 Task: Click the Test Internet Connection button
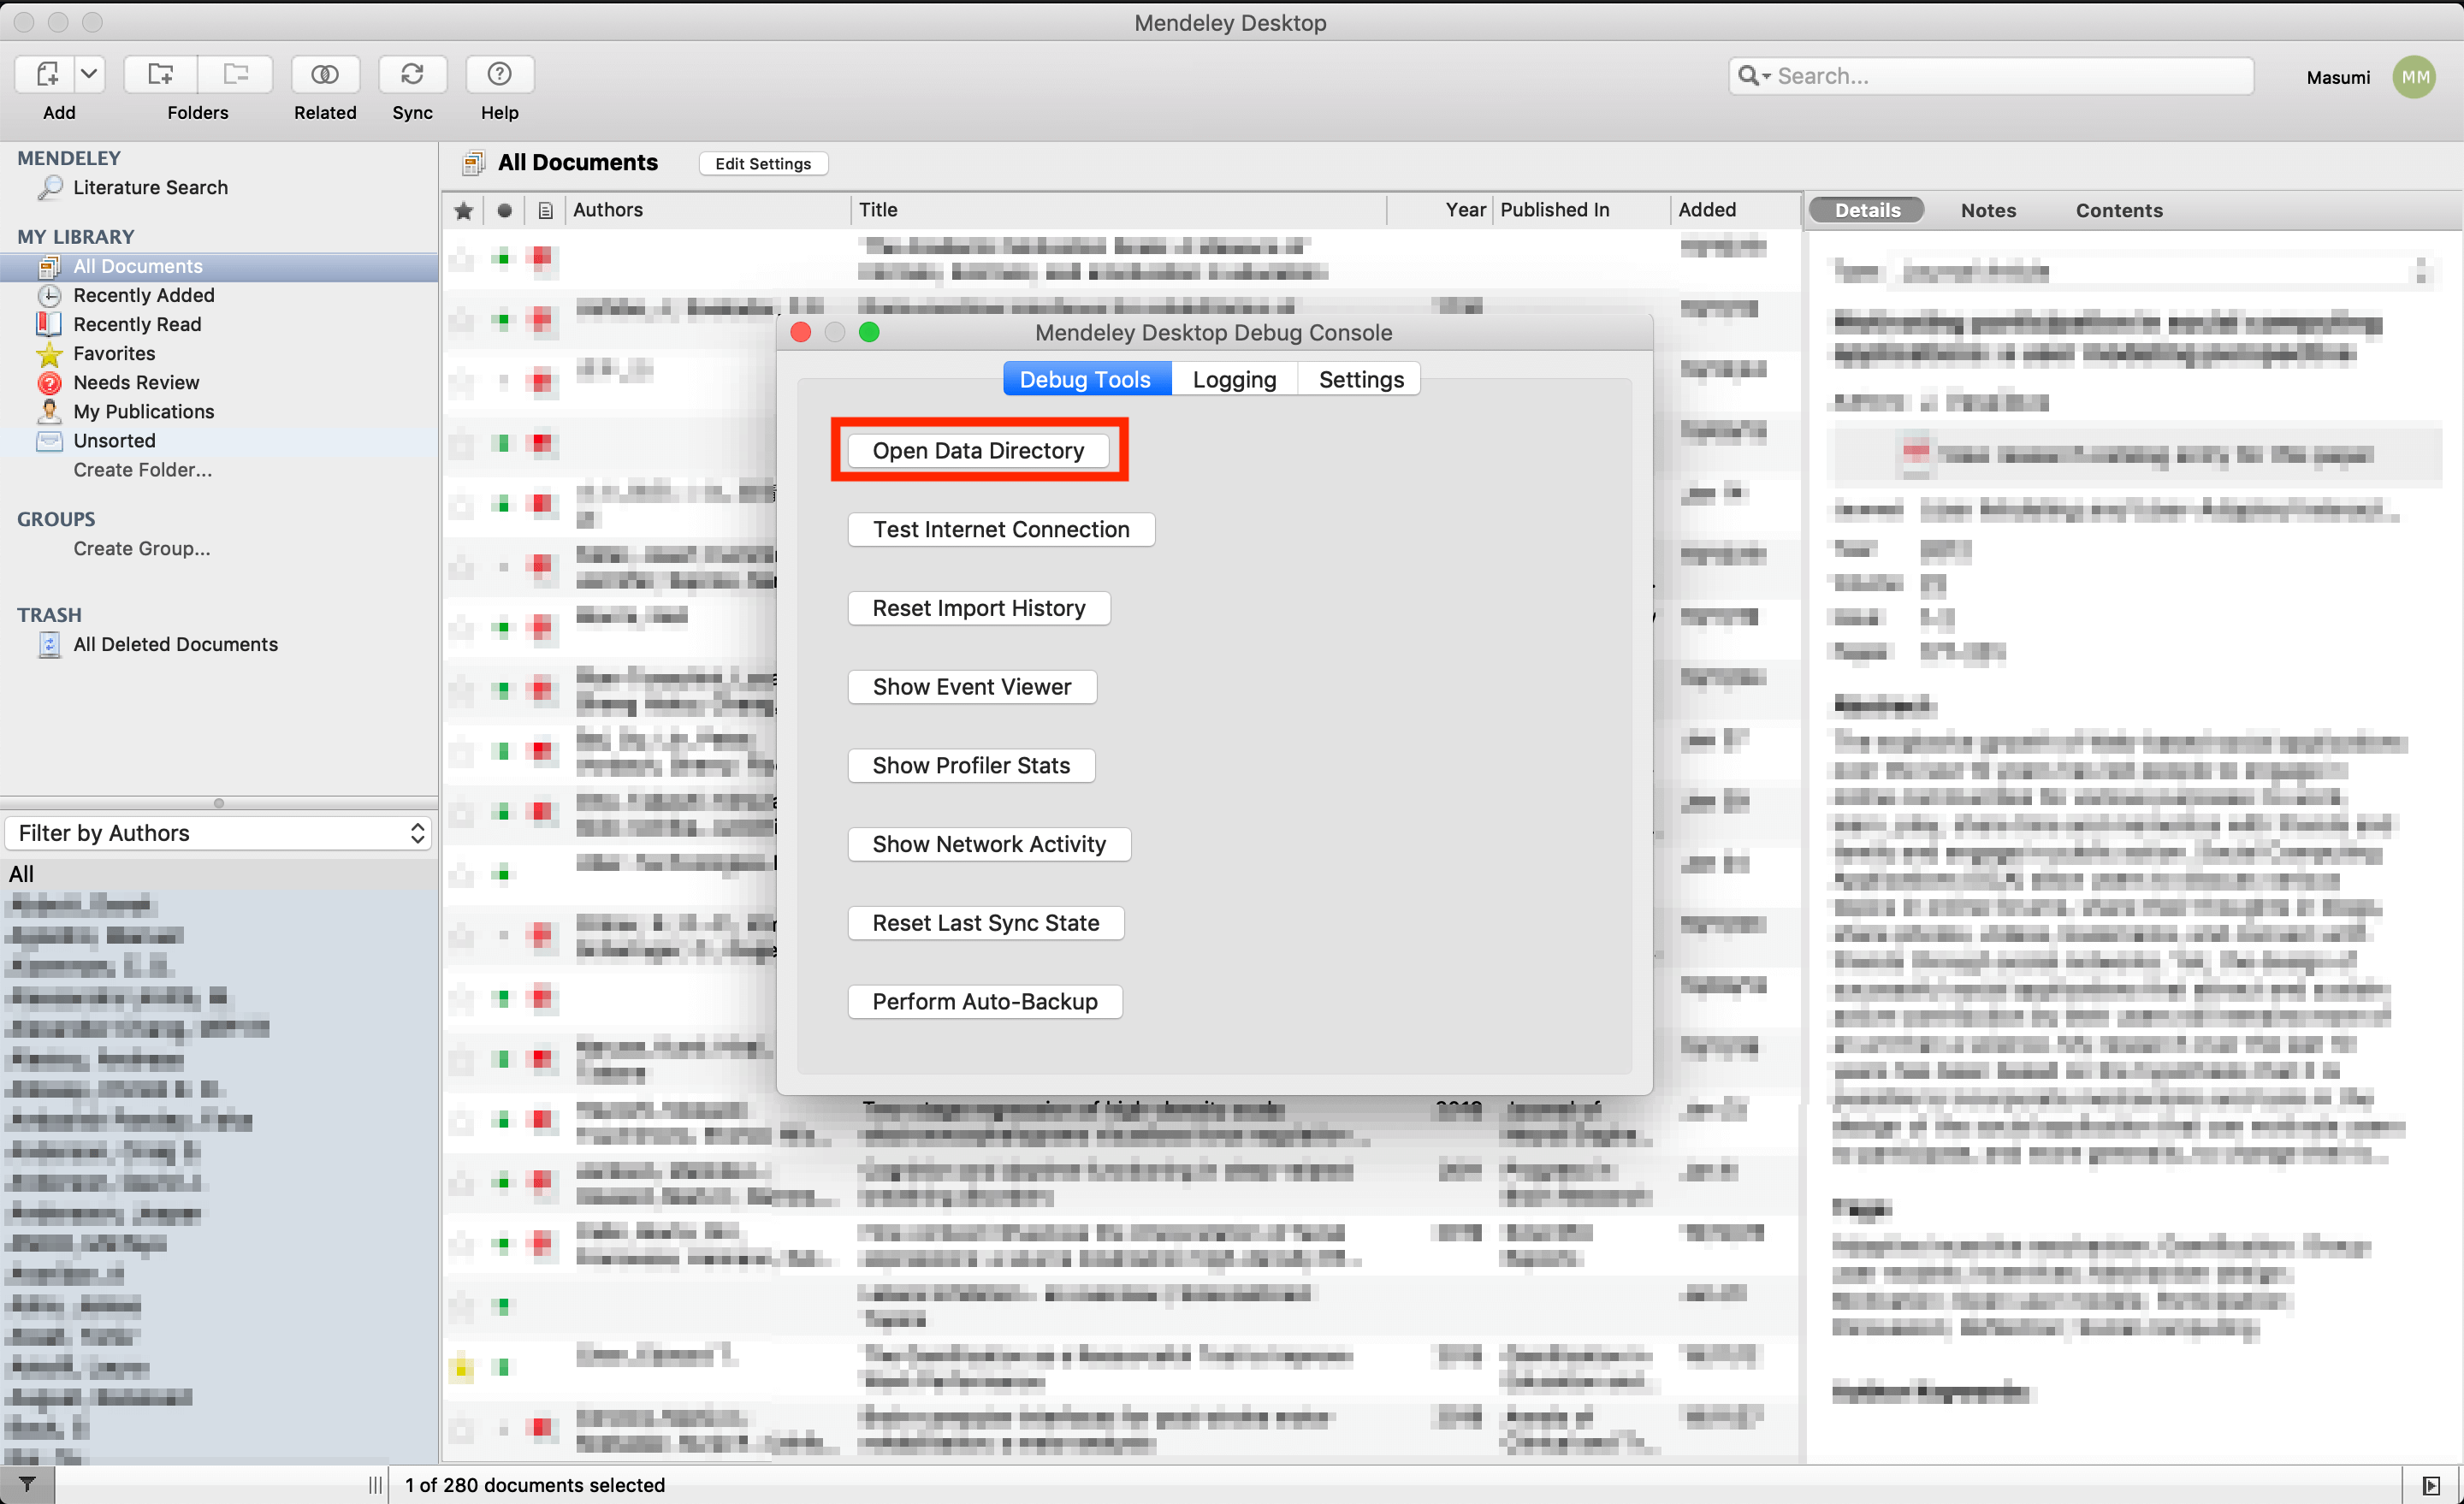tap(1001, 529)
